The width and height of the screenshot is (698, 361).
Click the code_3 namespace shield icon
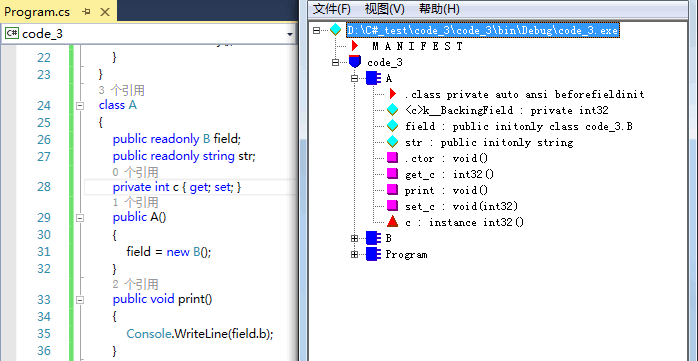tap(355, 62)
